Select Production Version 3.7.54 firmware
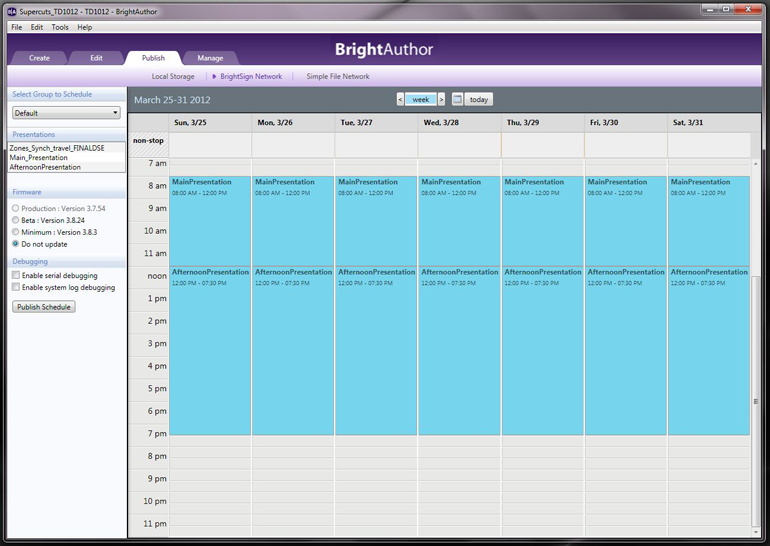Viewport: 770px width, 546px height. (x=16, y=208)
